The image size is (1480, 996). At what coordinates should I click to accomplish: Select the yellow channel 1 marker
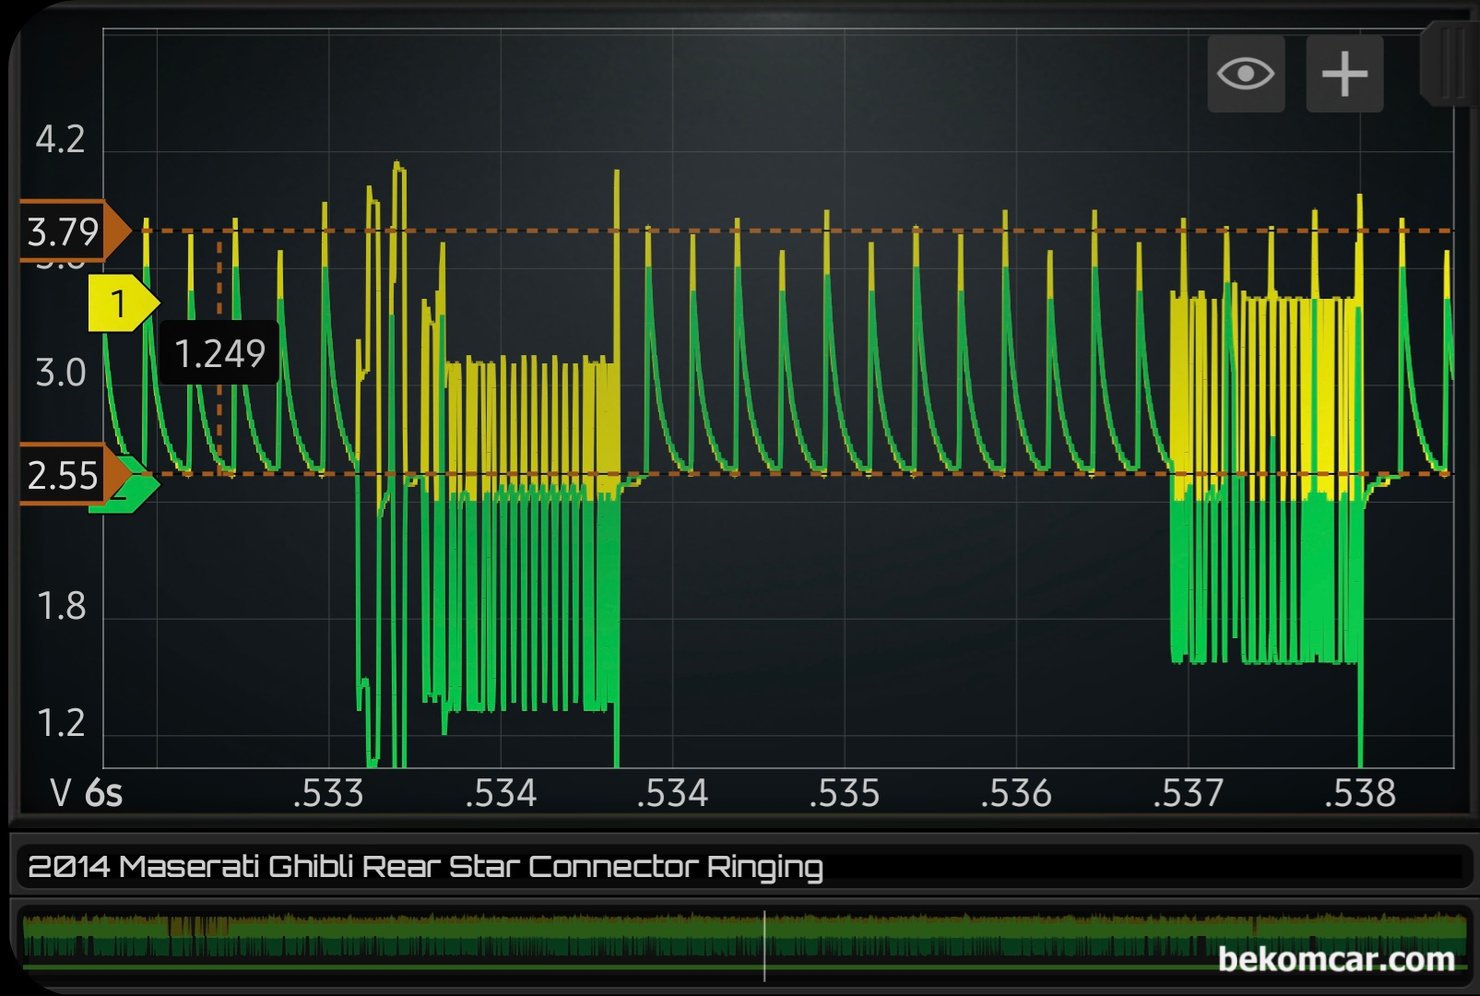coord(121,303)
